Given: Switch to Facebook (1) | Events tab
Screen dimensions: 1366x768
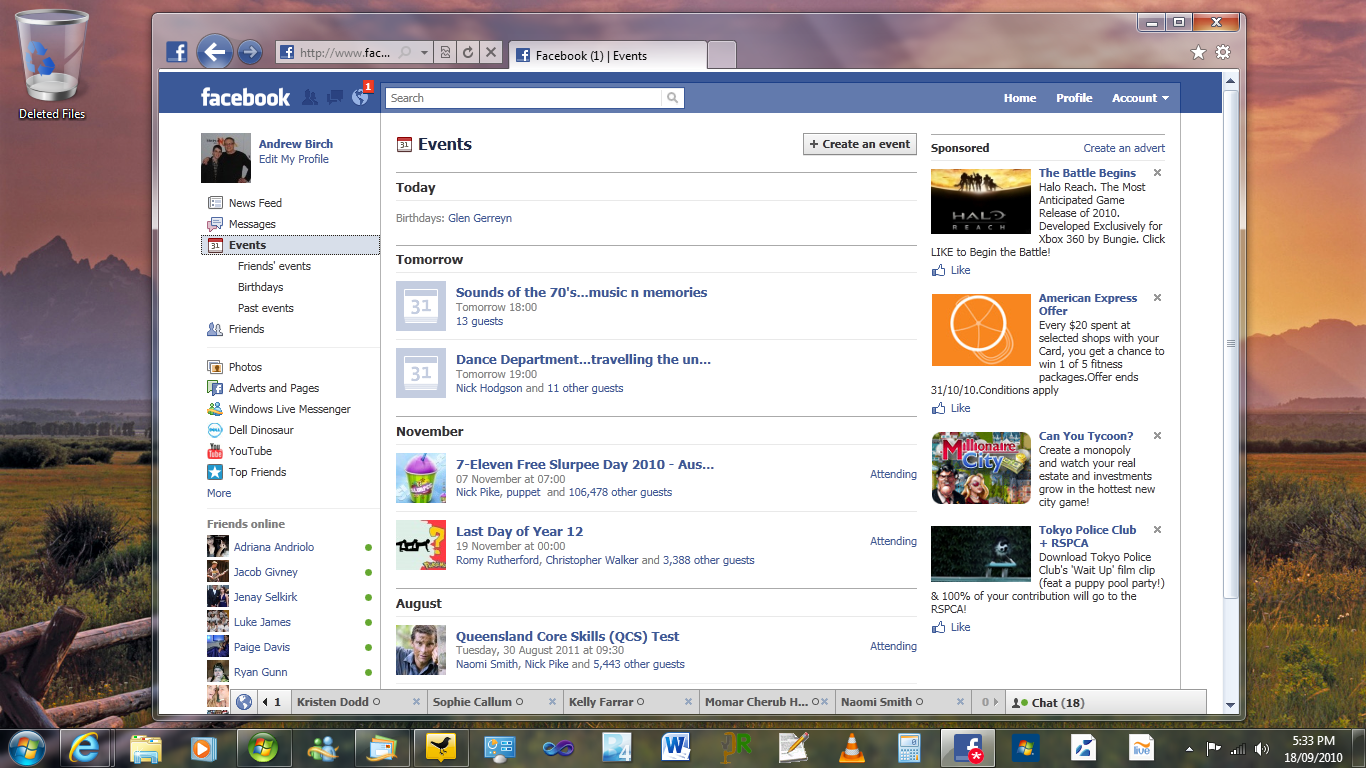Looking at the screenshot, I should tap(608, 55).
